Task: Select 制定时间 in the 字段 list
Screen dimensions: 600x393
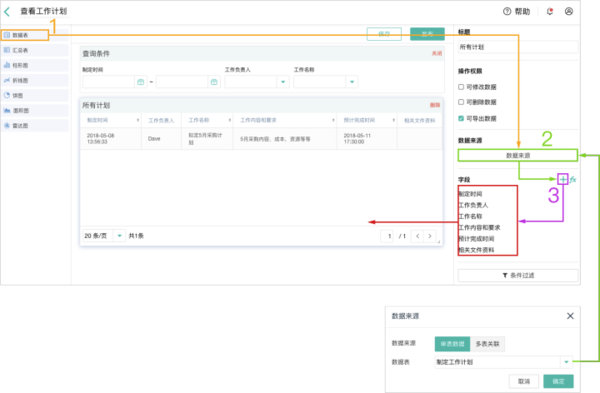Action: pyautogui.click(x=470, y=194)
